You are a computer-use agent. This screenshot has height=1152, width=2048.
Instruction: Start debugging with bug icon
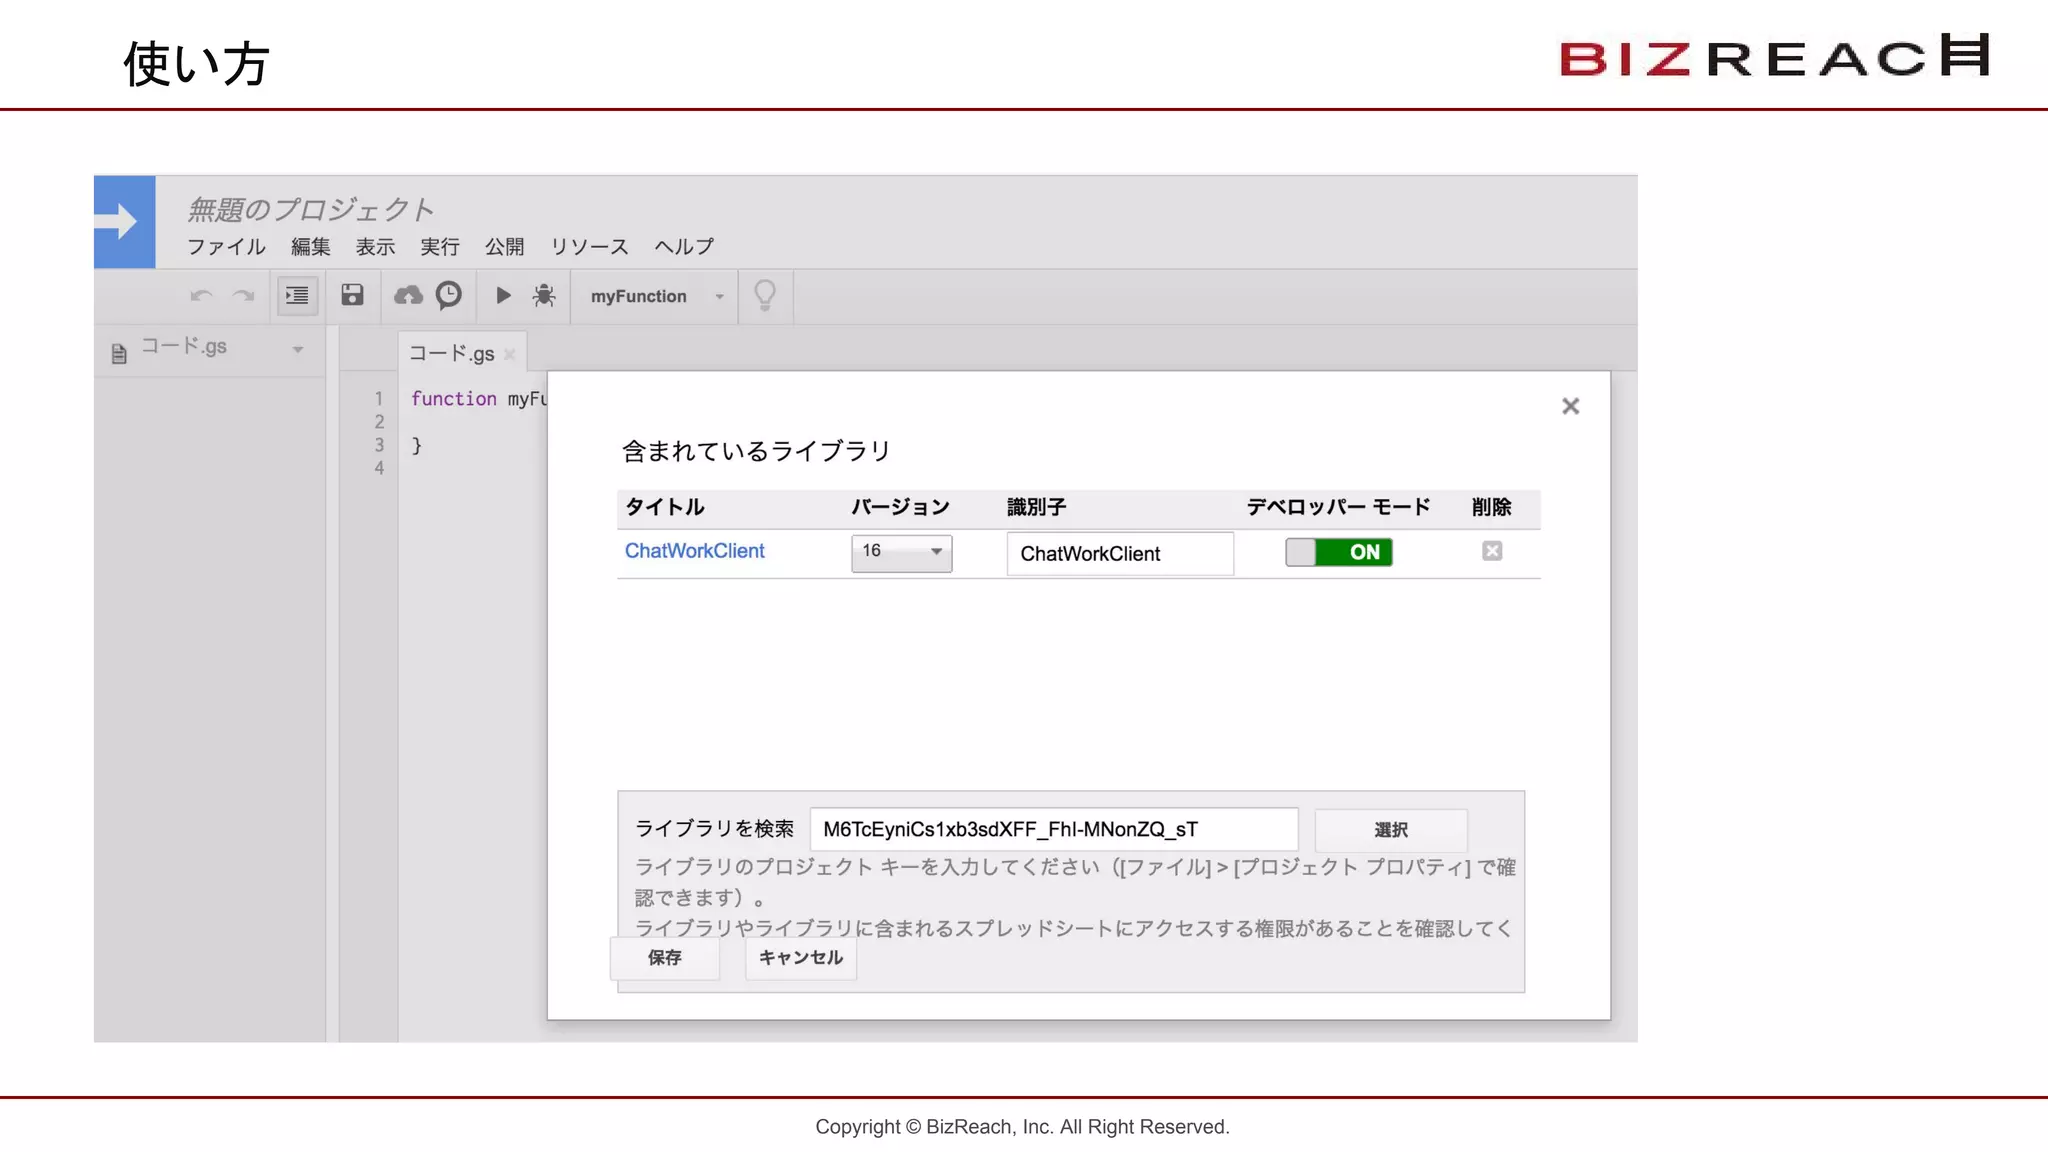(x=544, y=295)
